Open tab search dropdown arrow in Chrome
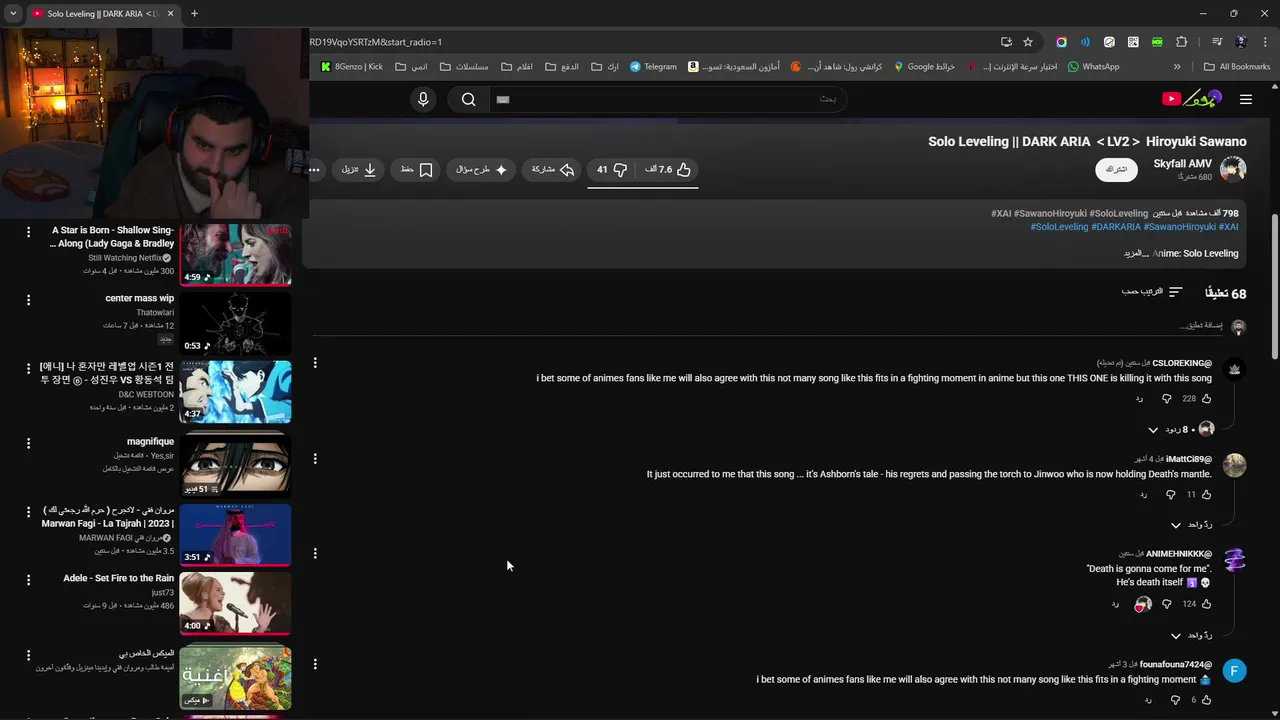 [13, 13]
